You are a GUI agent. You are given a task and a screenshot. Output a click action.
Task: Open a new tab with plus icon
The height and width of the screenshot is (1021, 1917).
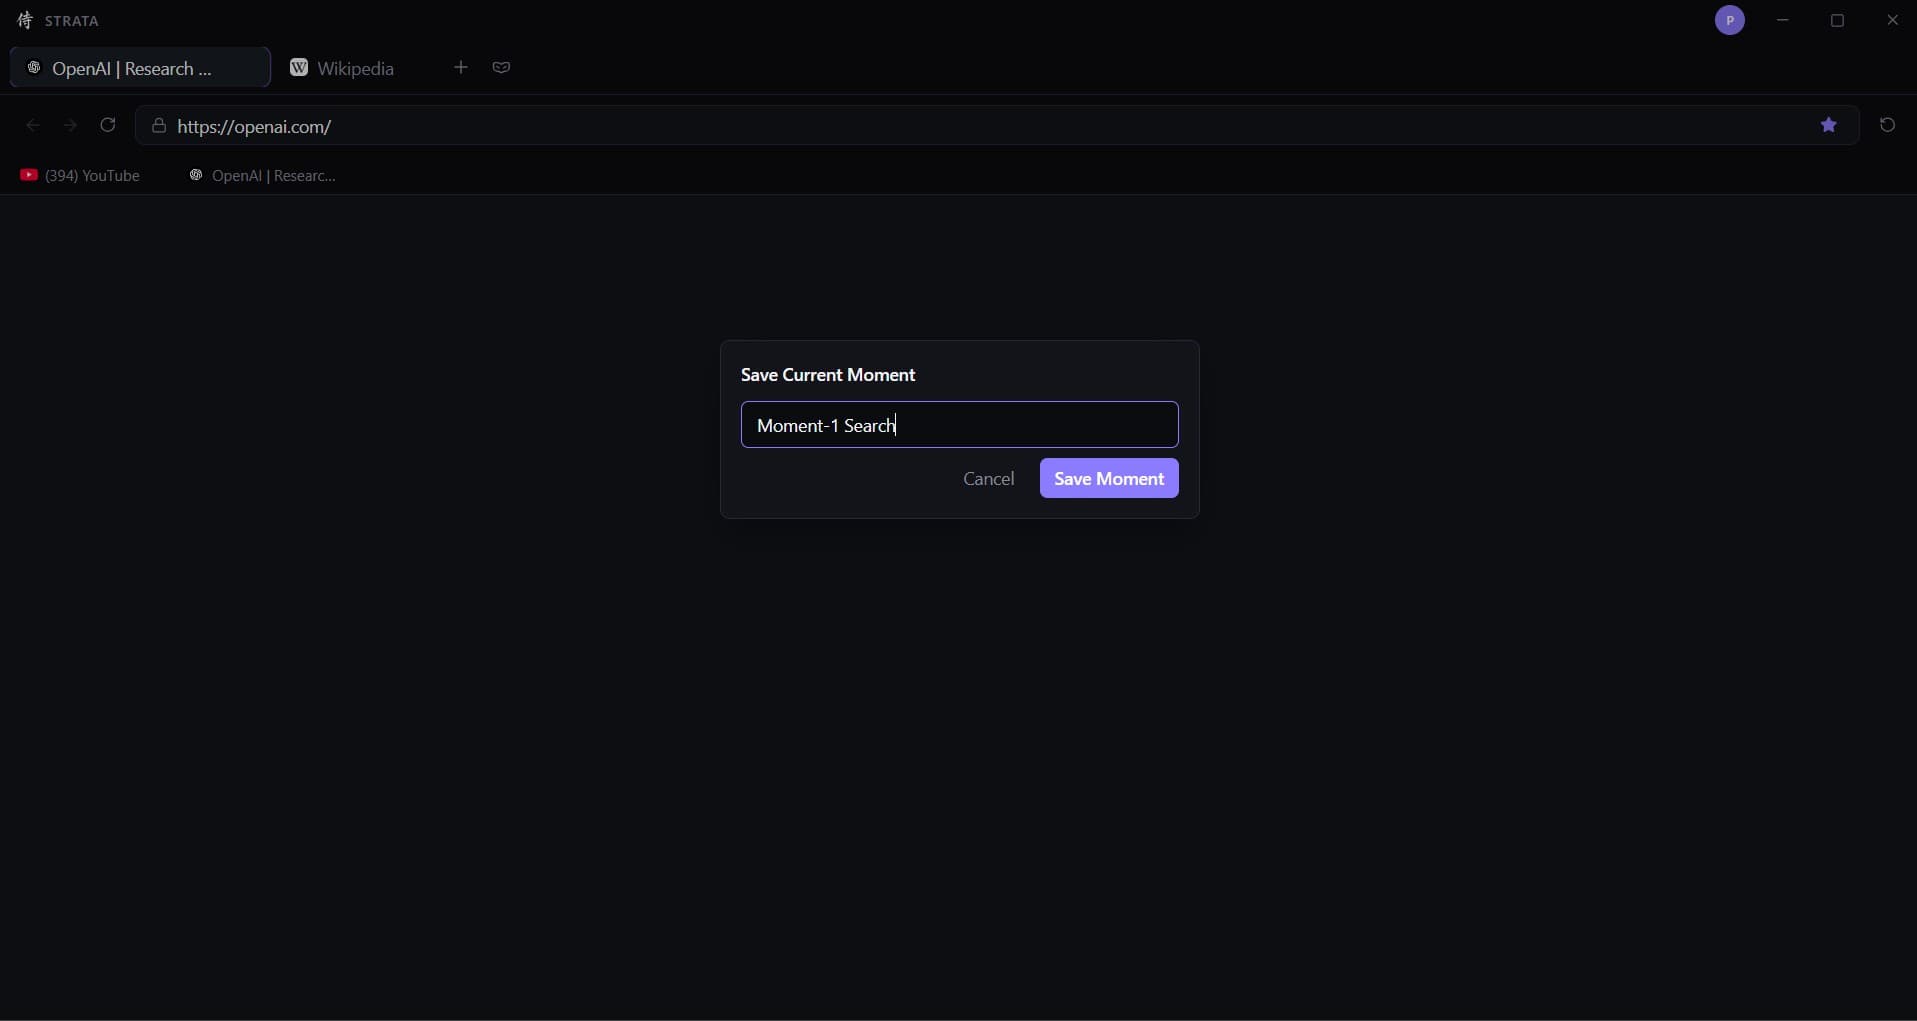coord(460,67)
